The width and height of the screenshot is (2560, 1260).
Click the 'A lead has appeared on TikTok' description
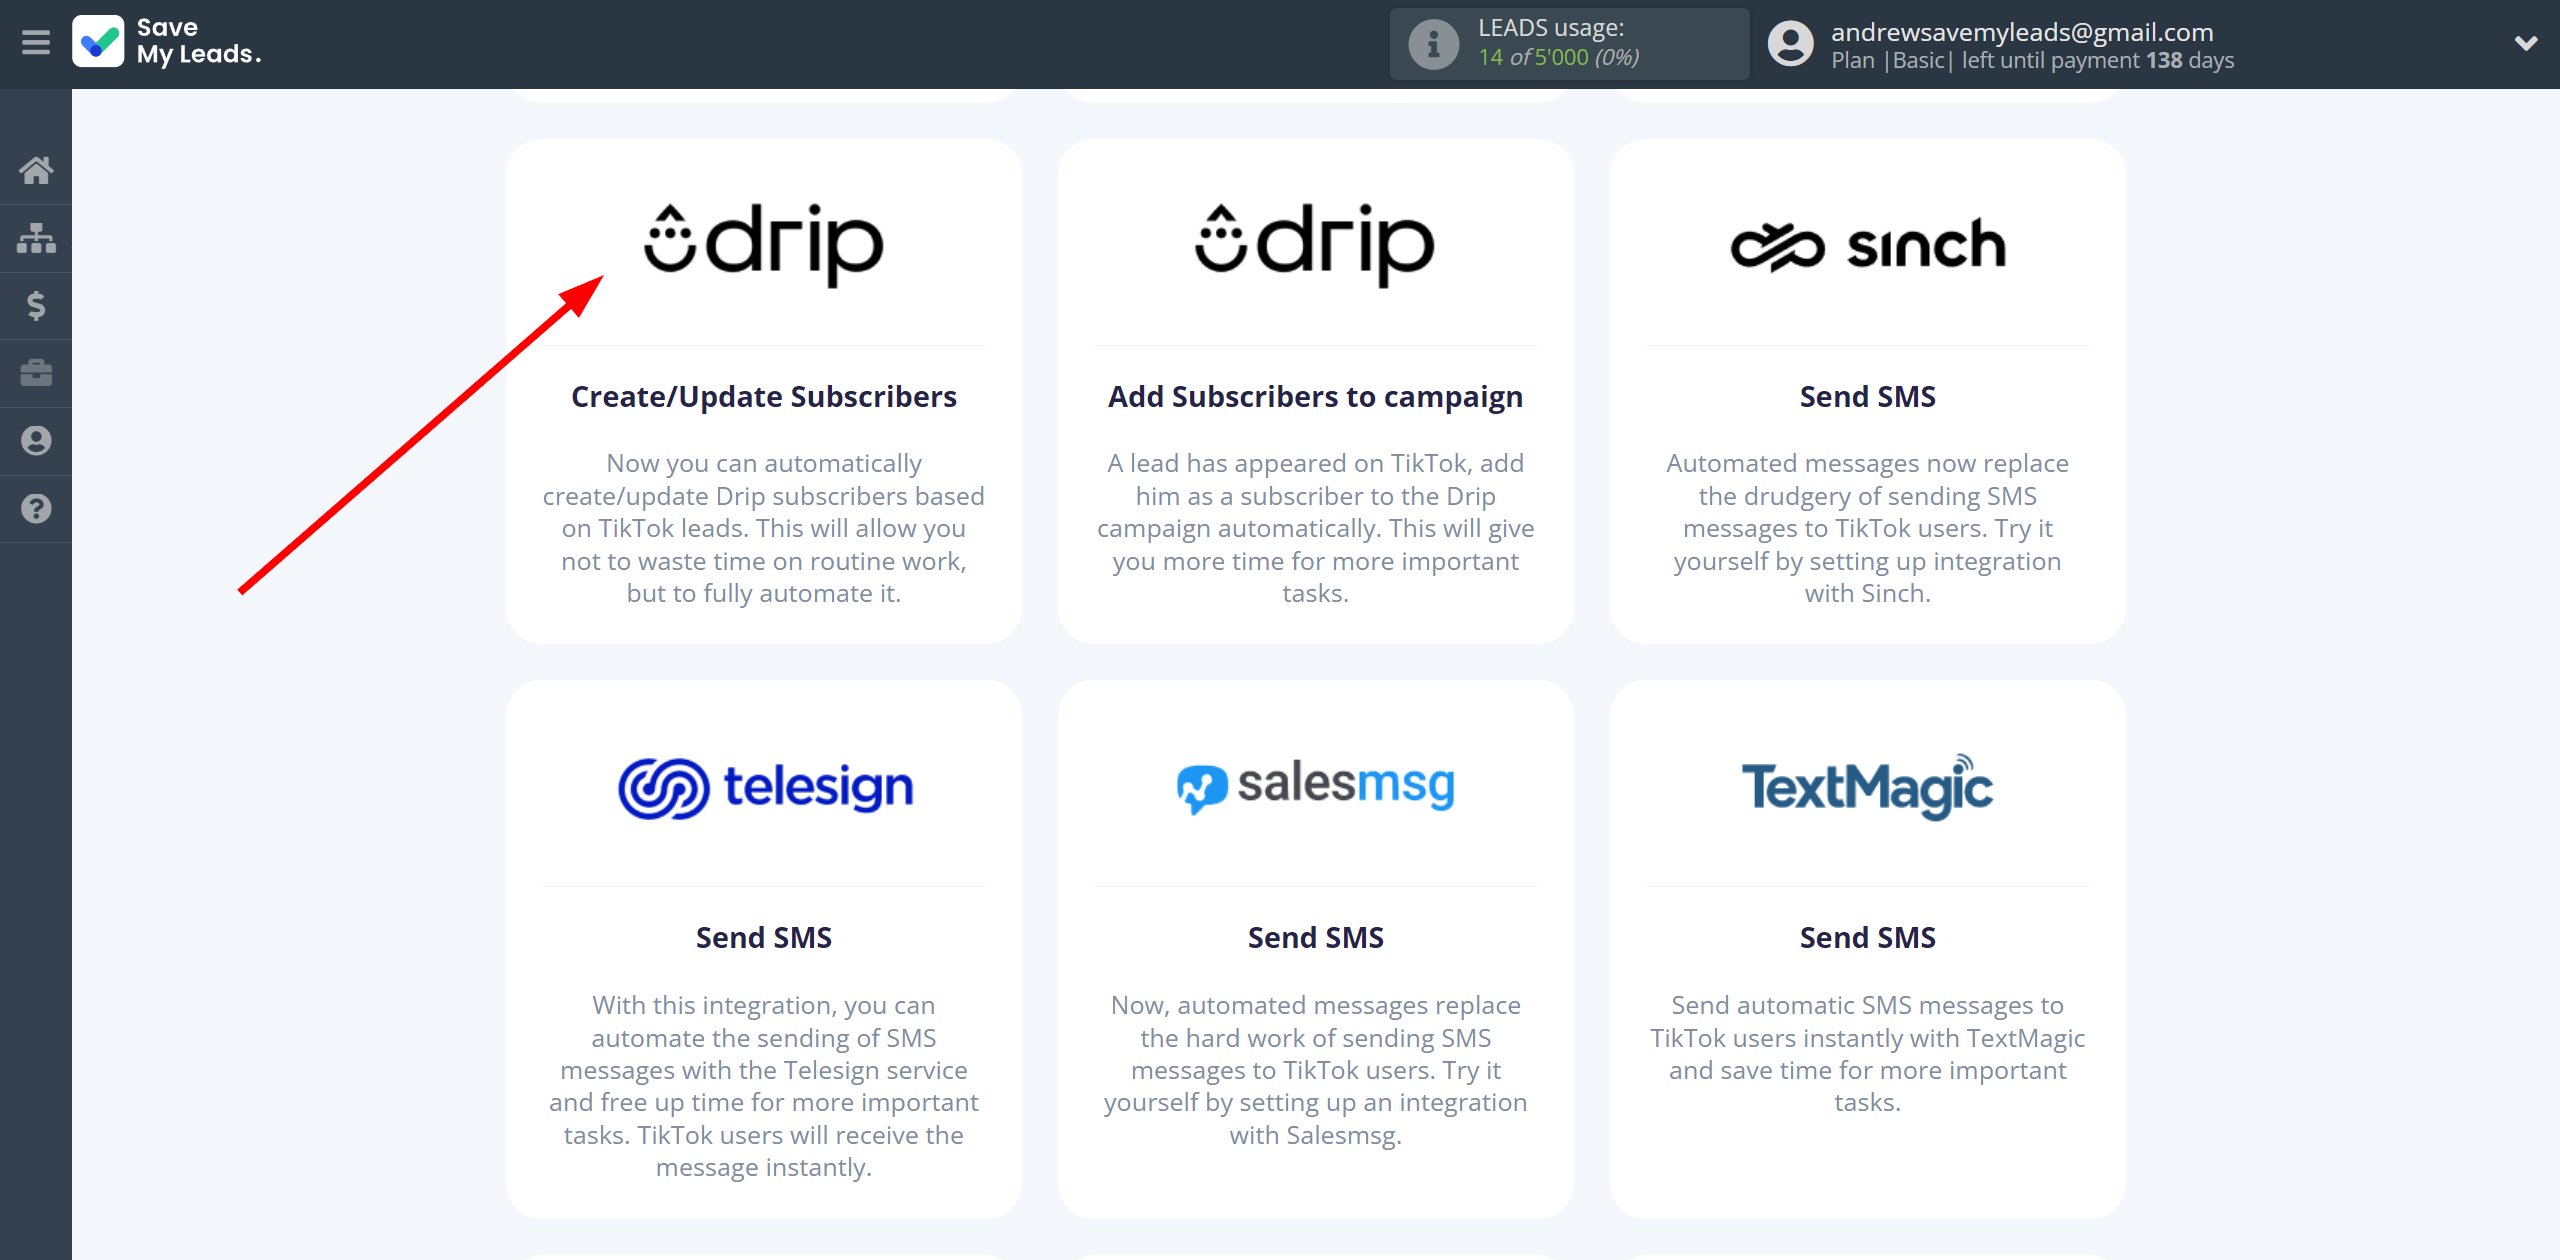(1315, 528)
